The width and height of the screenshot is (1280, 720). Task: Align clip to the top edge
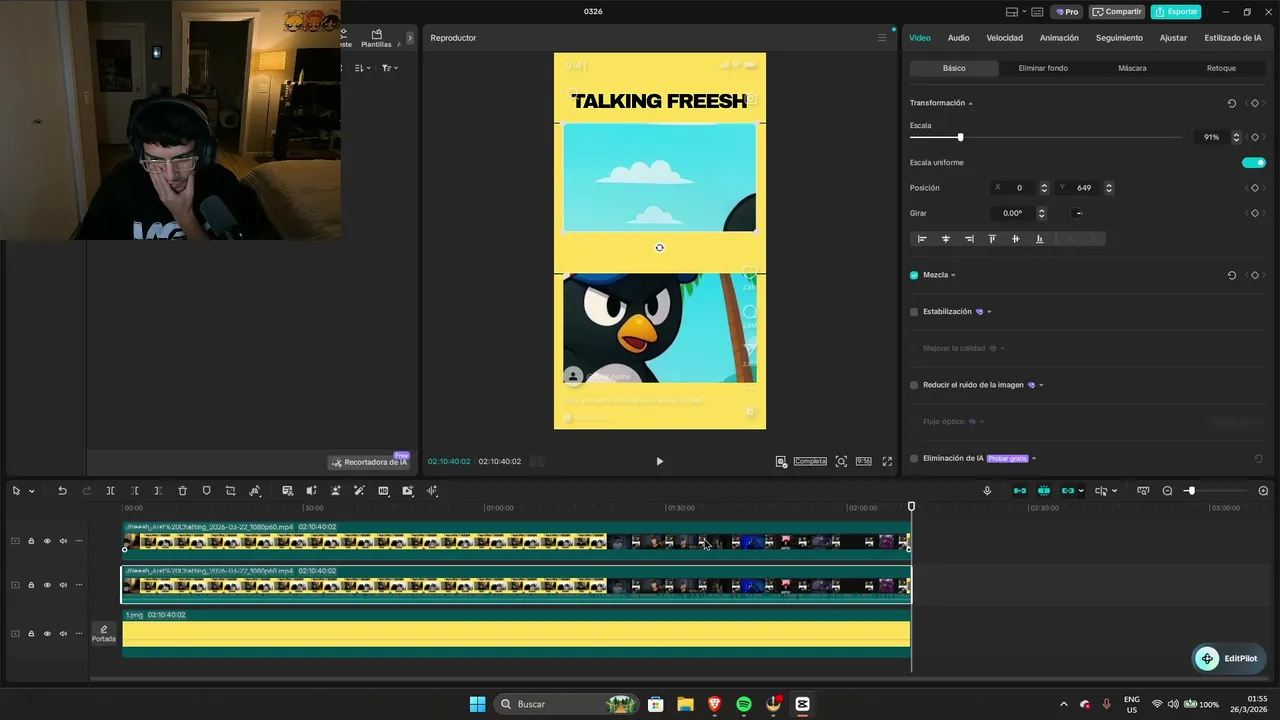(992, 239)
